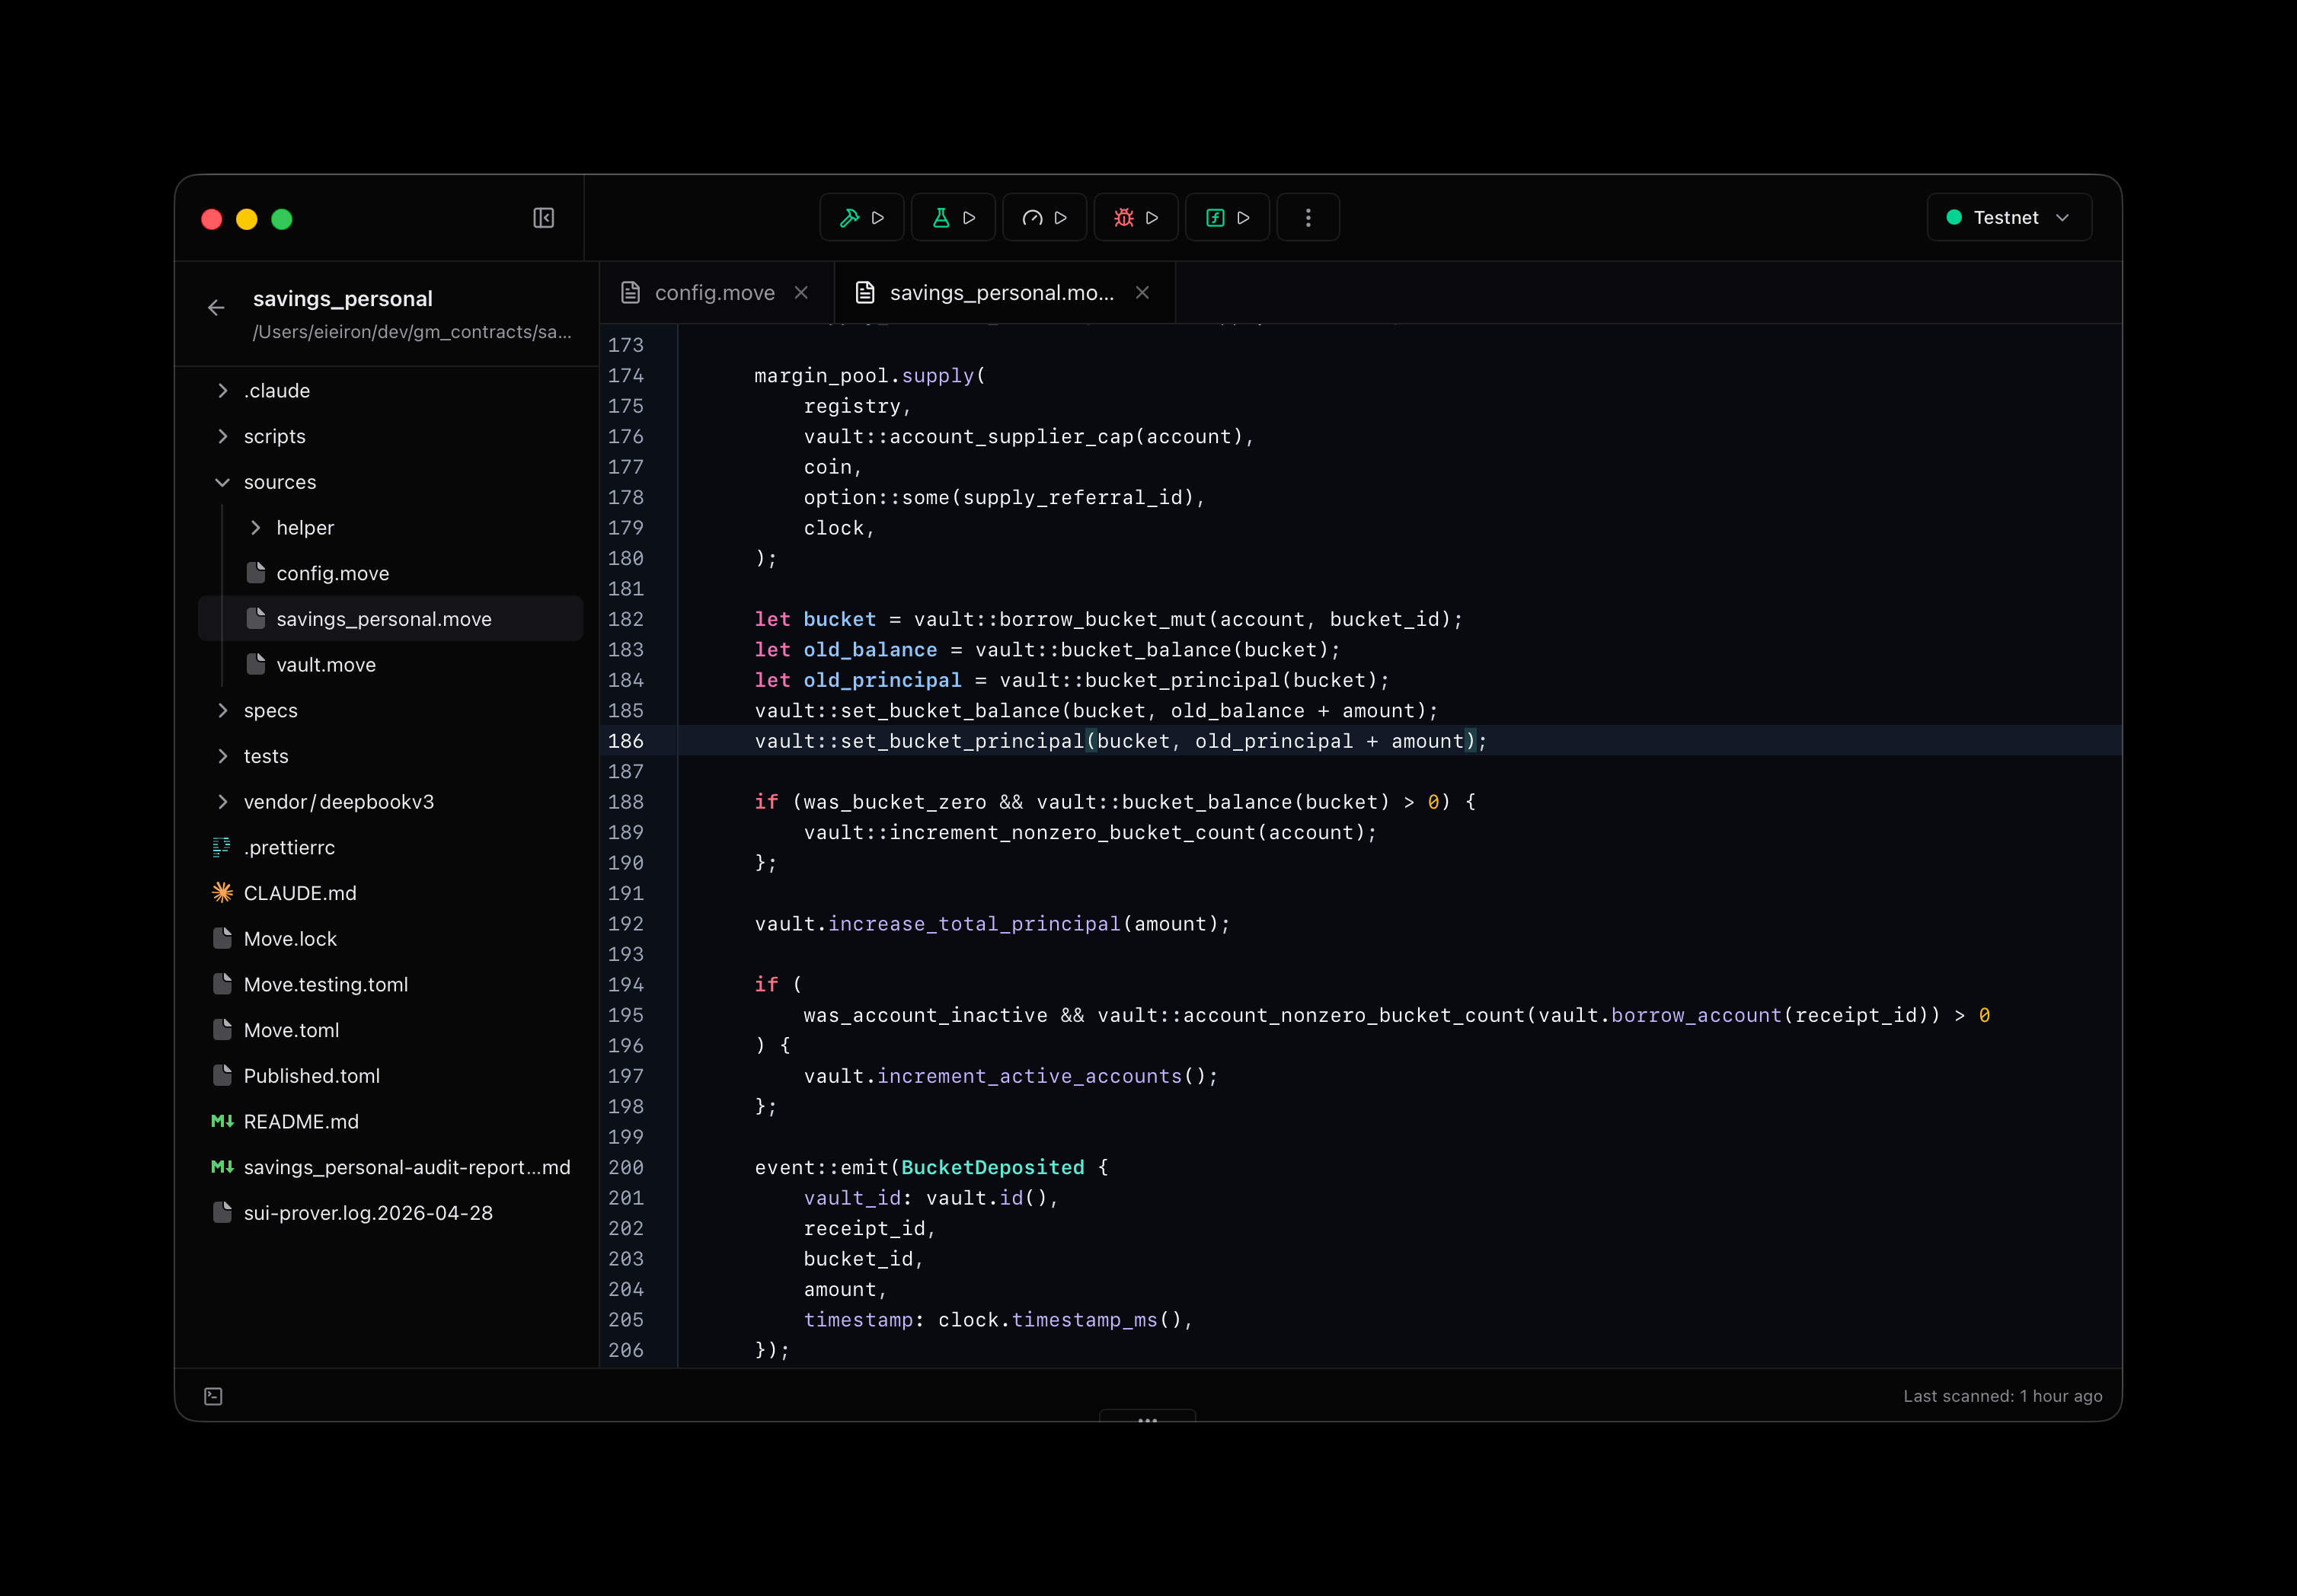2297x1596 pixels.
Task: Open vault.move from the sources folder
Action: 390,665
